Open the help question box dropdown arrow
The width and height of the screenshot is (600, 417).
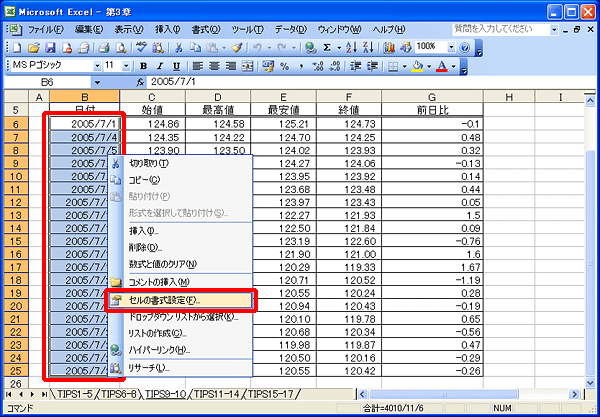(554, 29)
